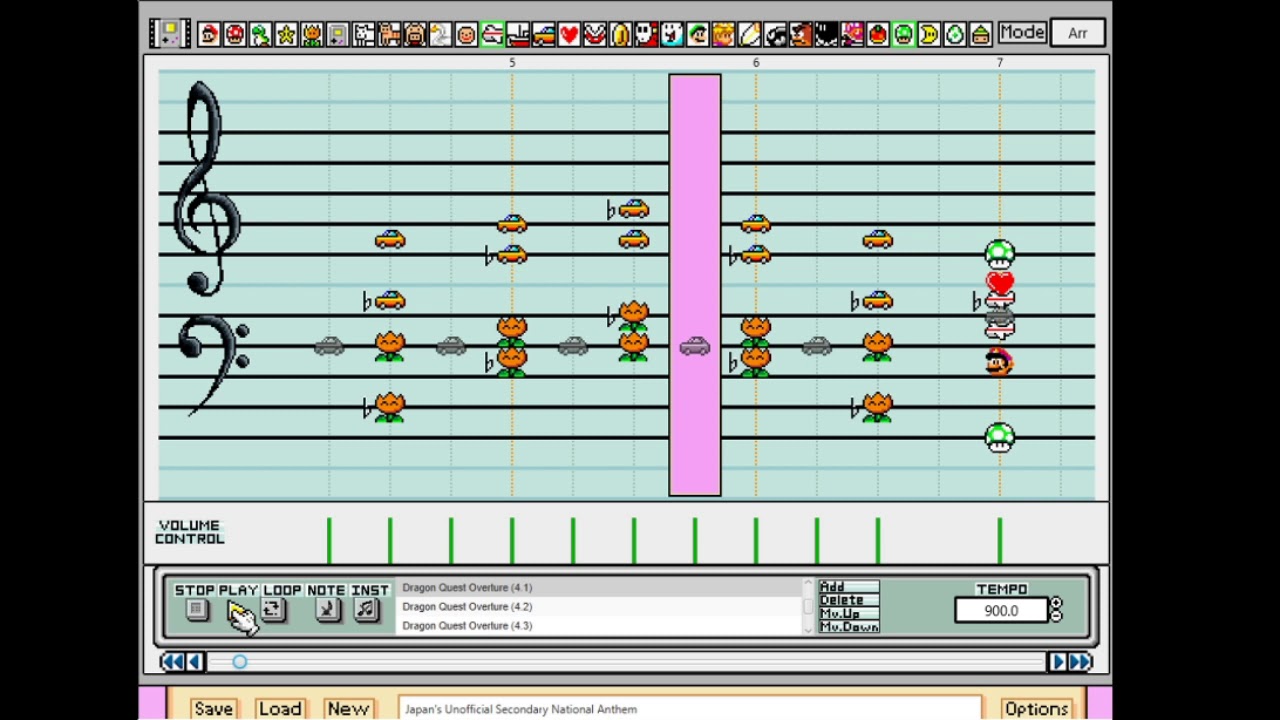Adjust the volume bar under measure 5
This screenshot has width=1280, height=720.
(x=512, y=540)
